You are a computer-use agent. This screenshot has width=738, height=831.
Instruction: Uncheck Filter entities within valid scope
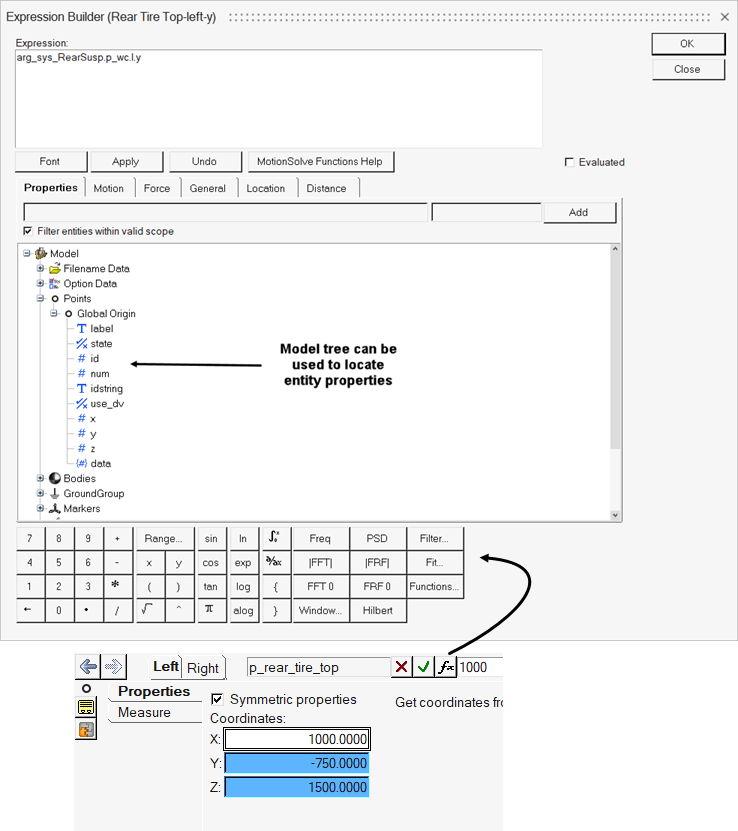click(x=28, y=231)
